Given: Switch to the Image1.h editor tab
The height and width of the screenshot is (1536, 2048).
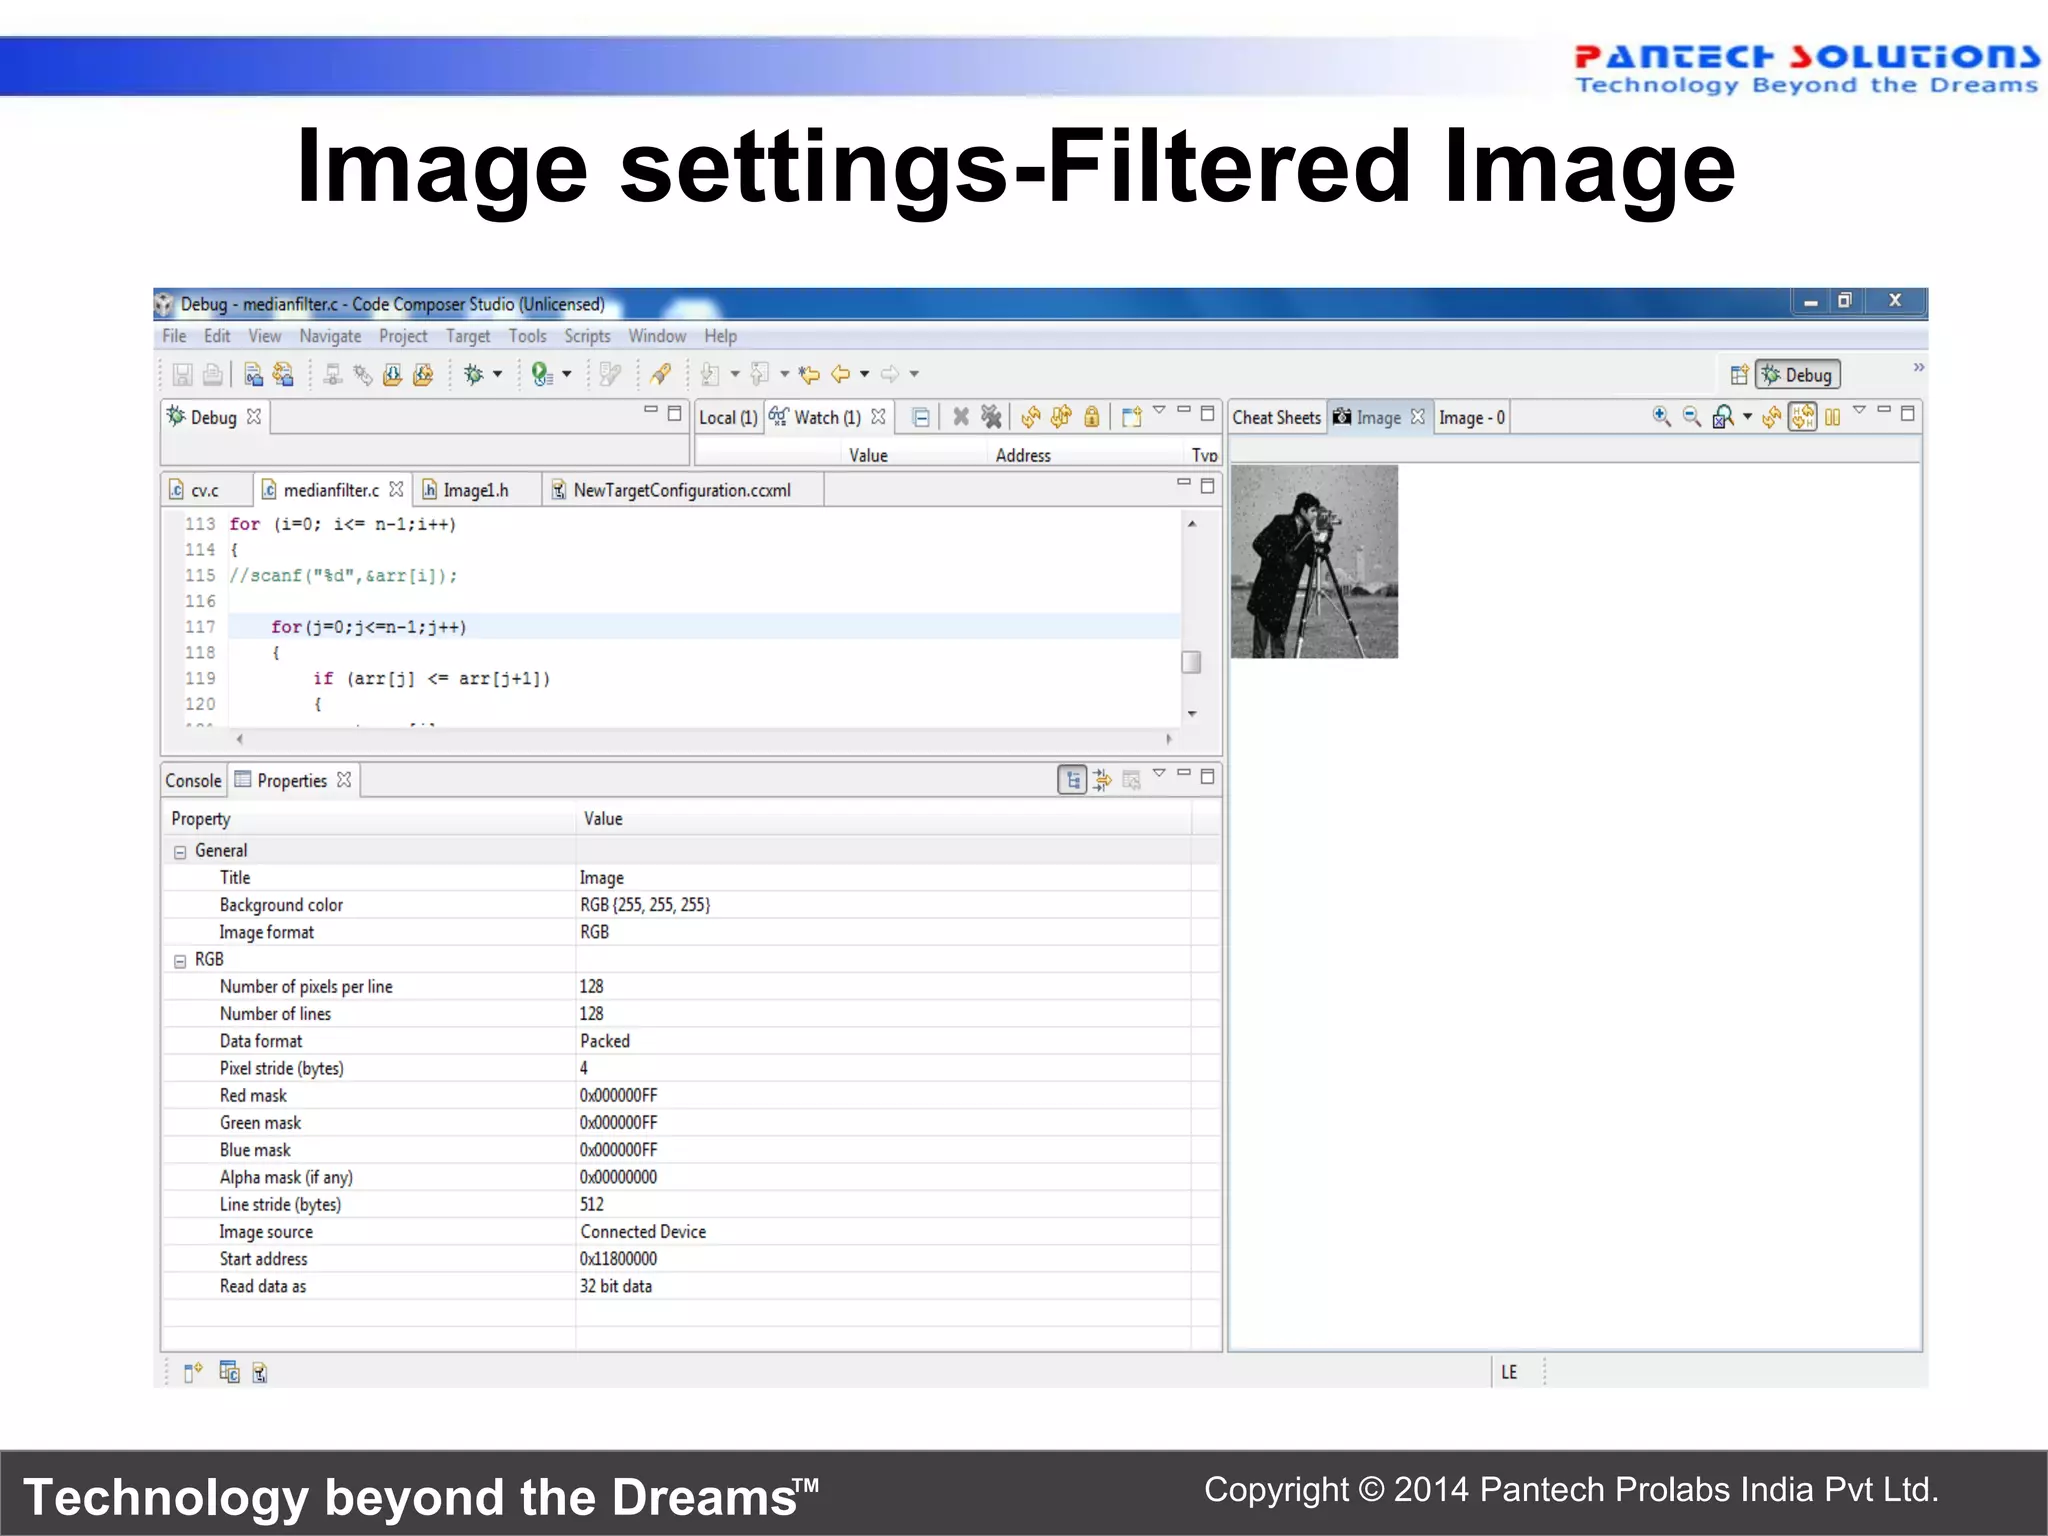Looking at the screenshot, I should (475, 490).
